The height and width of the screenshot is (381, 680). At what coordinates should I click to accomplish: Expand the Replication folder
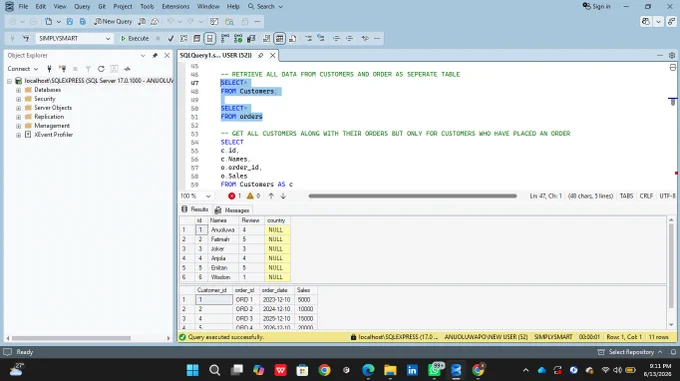point(19,117)
